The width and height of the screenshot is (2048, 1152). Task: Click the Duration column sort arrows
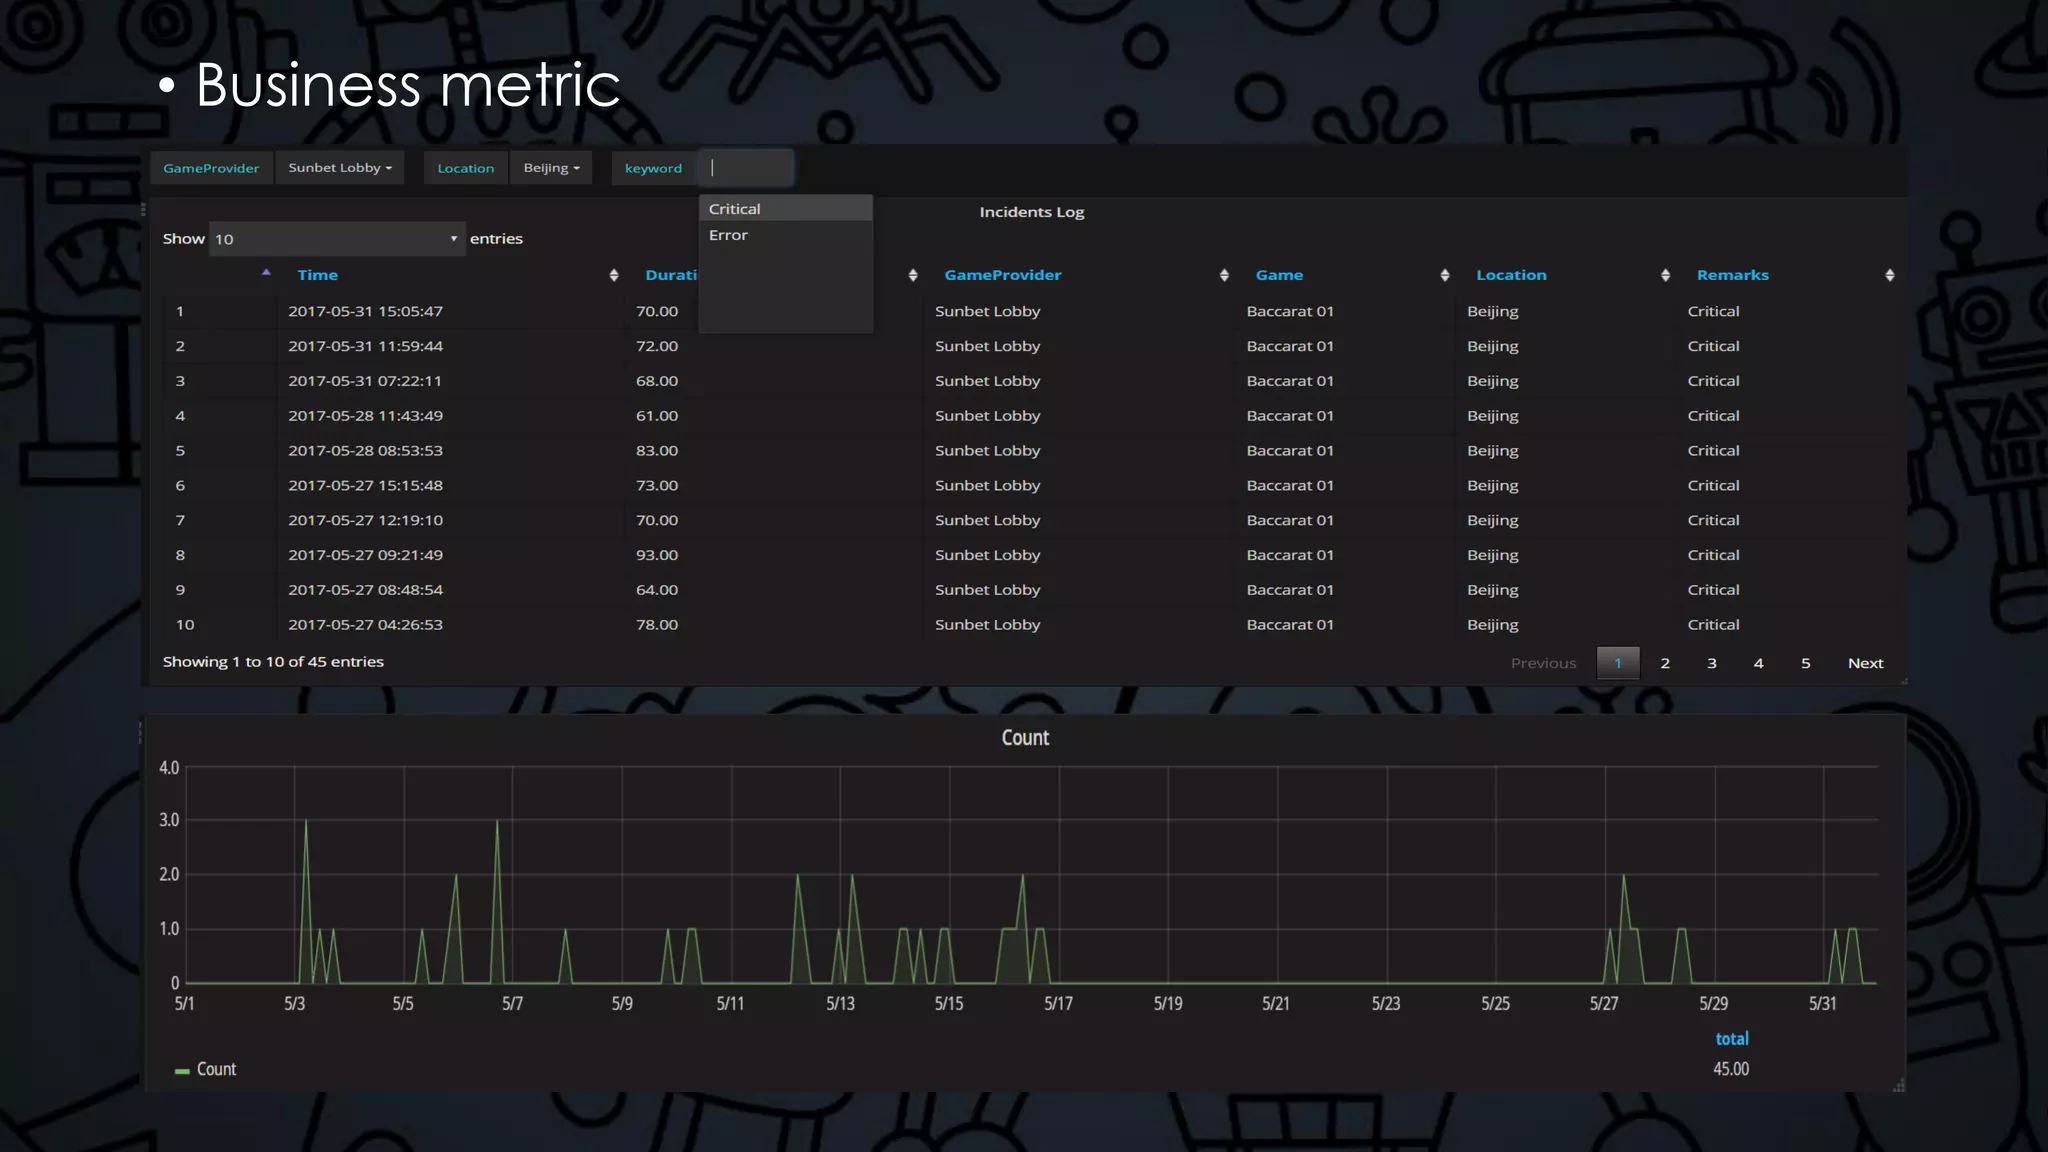point(912,275)
